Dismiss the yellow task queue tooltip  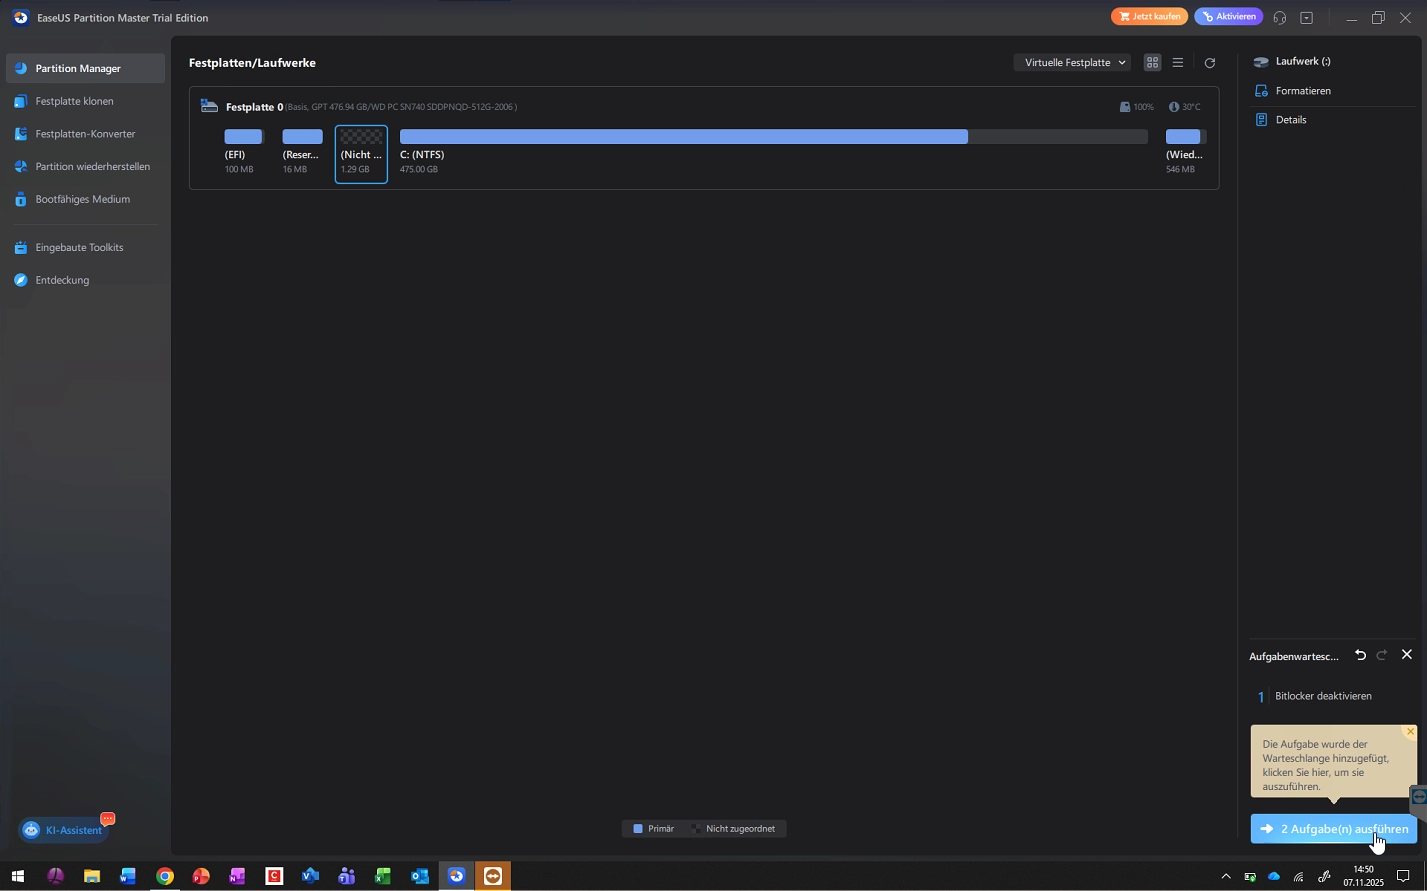point(1410,732)
